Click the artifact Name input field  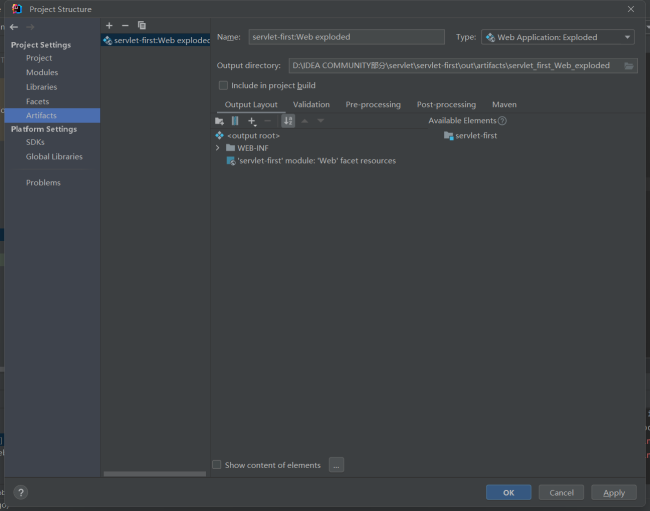pos(347,37)
